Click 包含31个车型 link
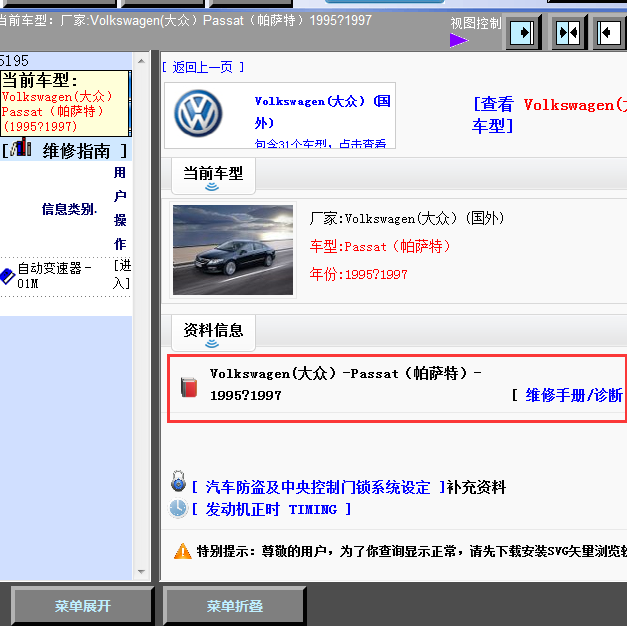The height and width of the screenshot is (626, 627). 320,143
